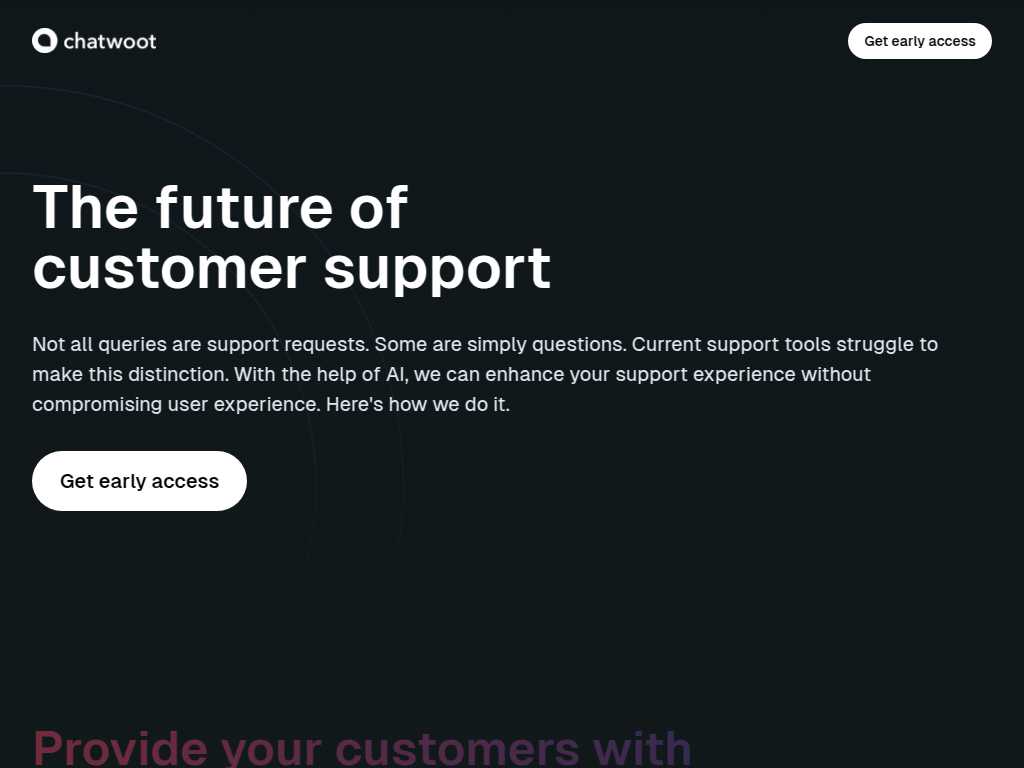Viewport: 1024px width, 768px height.
Task: Open the chatwoot wordmark home link
Action: 110,41
